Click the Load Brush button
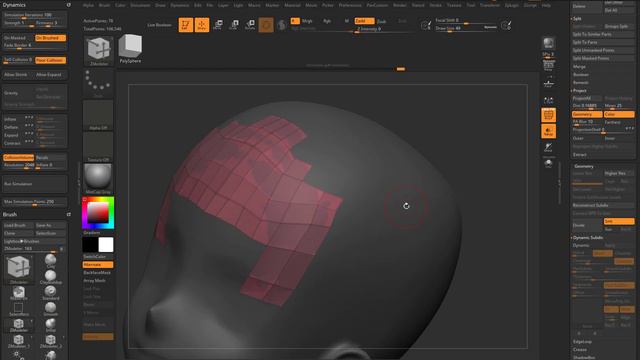This screenshot has width=640, height=360. pos(18,225)
